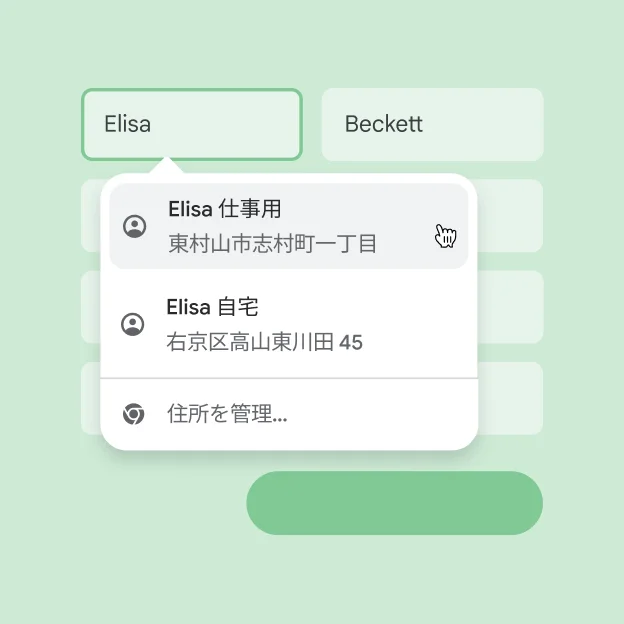The image size is (624, 624).
Task: Click left field edge beside Elisa 自宅
Action: (x=90, y=306)
